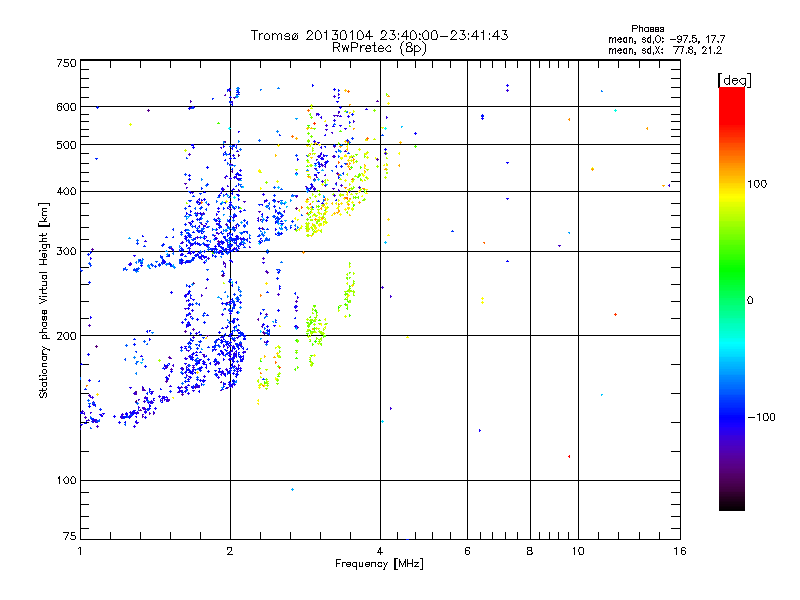This screenshot has height=600, width=800.
Task: Click the '[deg]' colorbar unit label
Action: pos(734,80)
